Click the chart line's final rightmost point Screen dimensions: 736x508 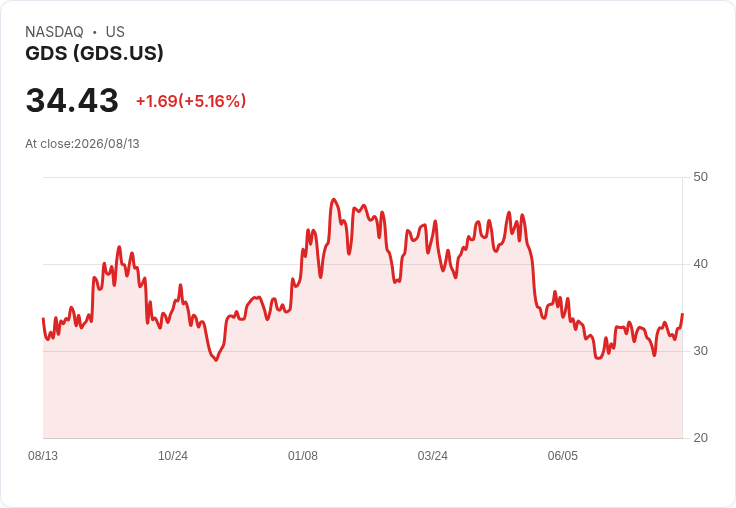682,314
